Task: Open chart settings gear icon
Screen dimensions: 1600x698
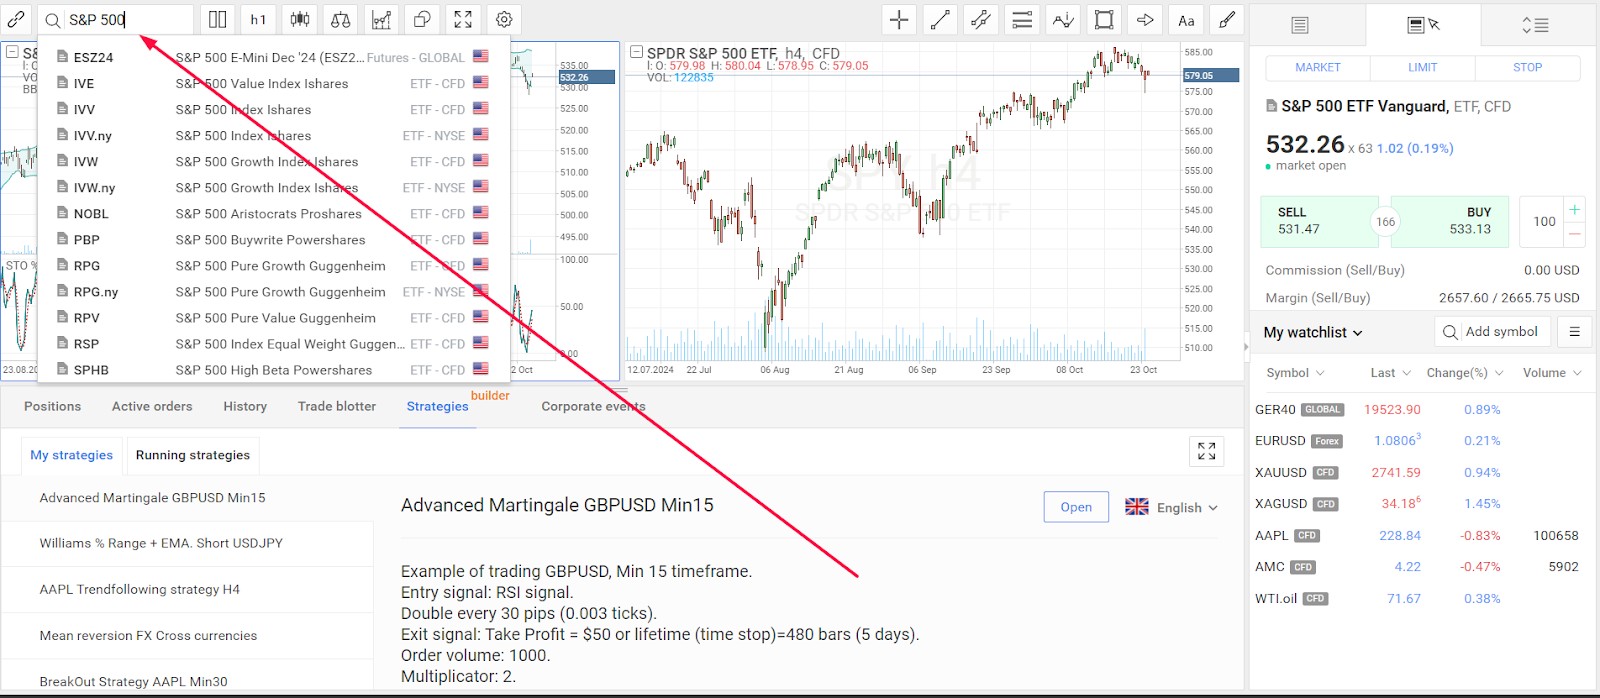Action: pyautogui.click(x=504, y=19)
